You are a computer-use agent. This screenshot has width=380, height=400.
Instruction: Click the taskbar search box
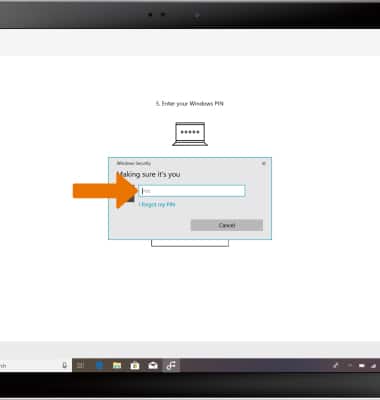tap(36, 365)
